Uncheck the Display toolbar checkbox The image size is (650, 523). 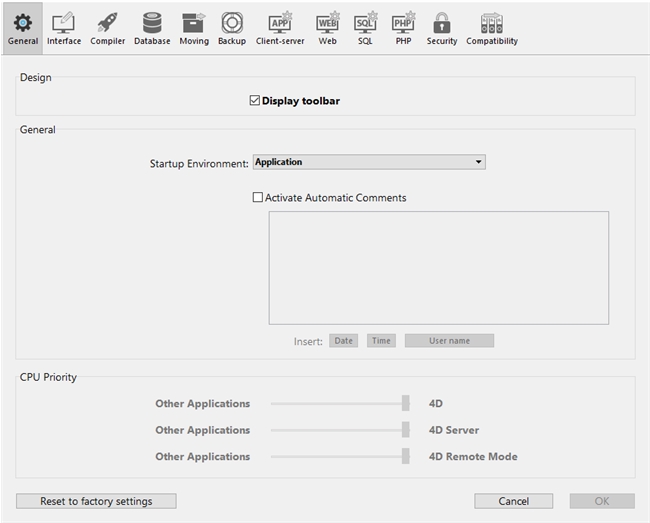point(255,101)
